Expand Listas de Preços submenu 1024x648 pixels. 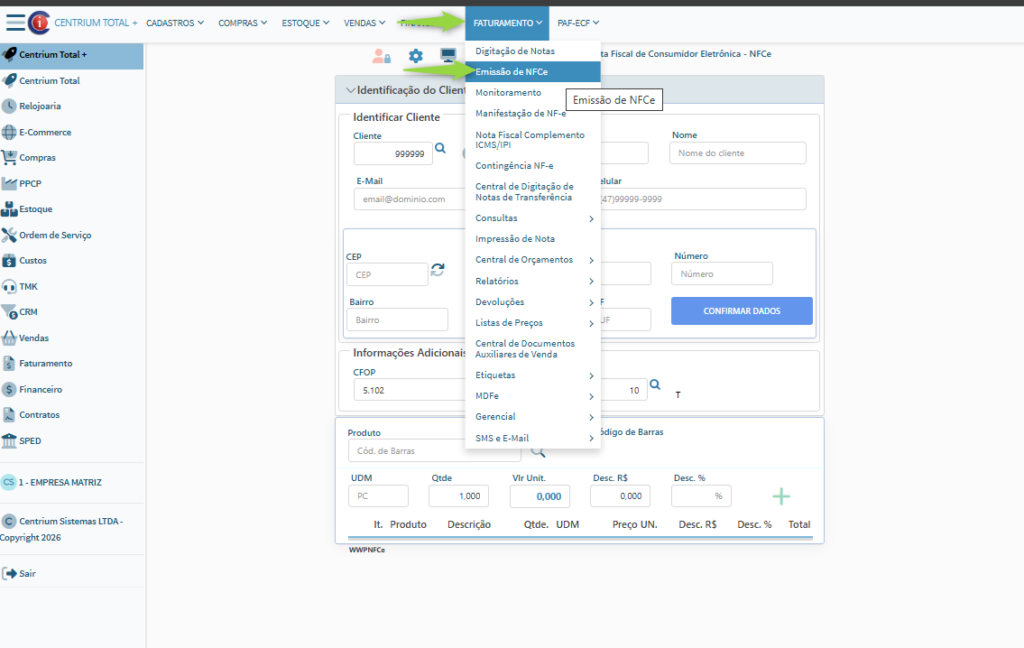(x=533, y=323)
